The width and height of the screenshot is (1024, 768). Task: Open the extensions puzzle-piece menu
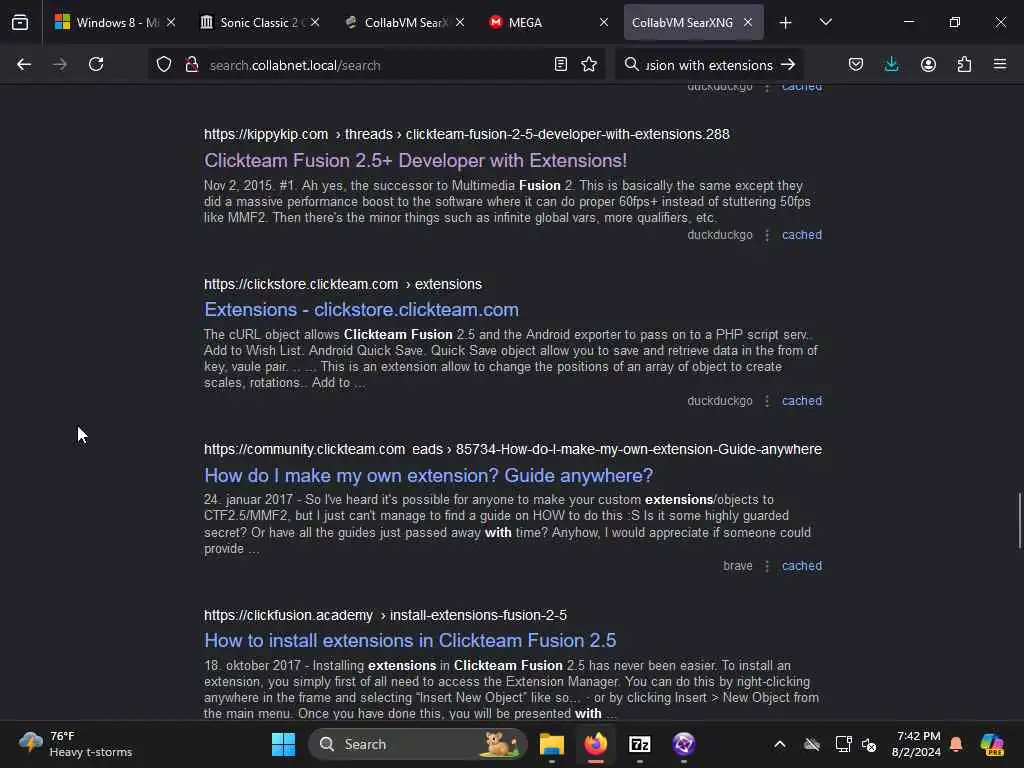coord(964,65)
